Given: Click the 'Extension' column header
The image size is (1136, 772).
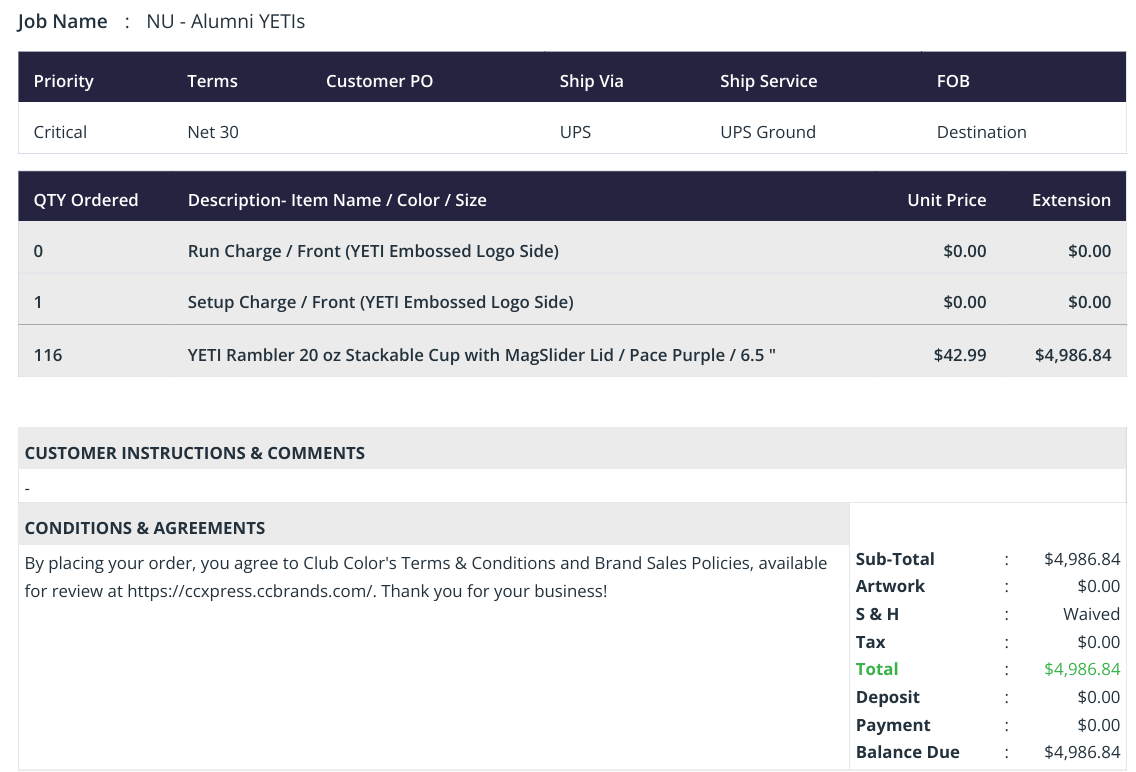Looking at the screenshot, I should coord(1072,200).
